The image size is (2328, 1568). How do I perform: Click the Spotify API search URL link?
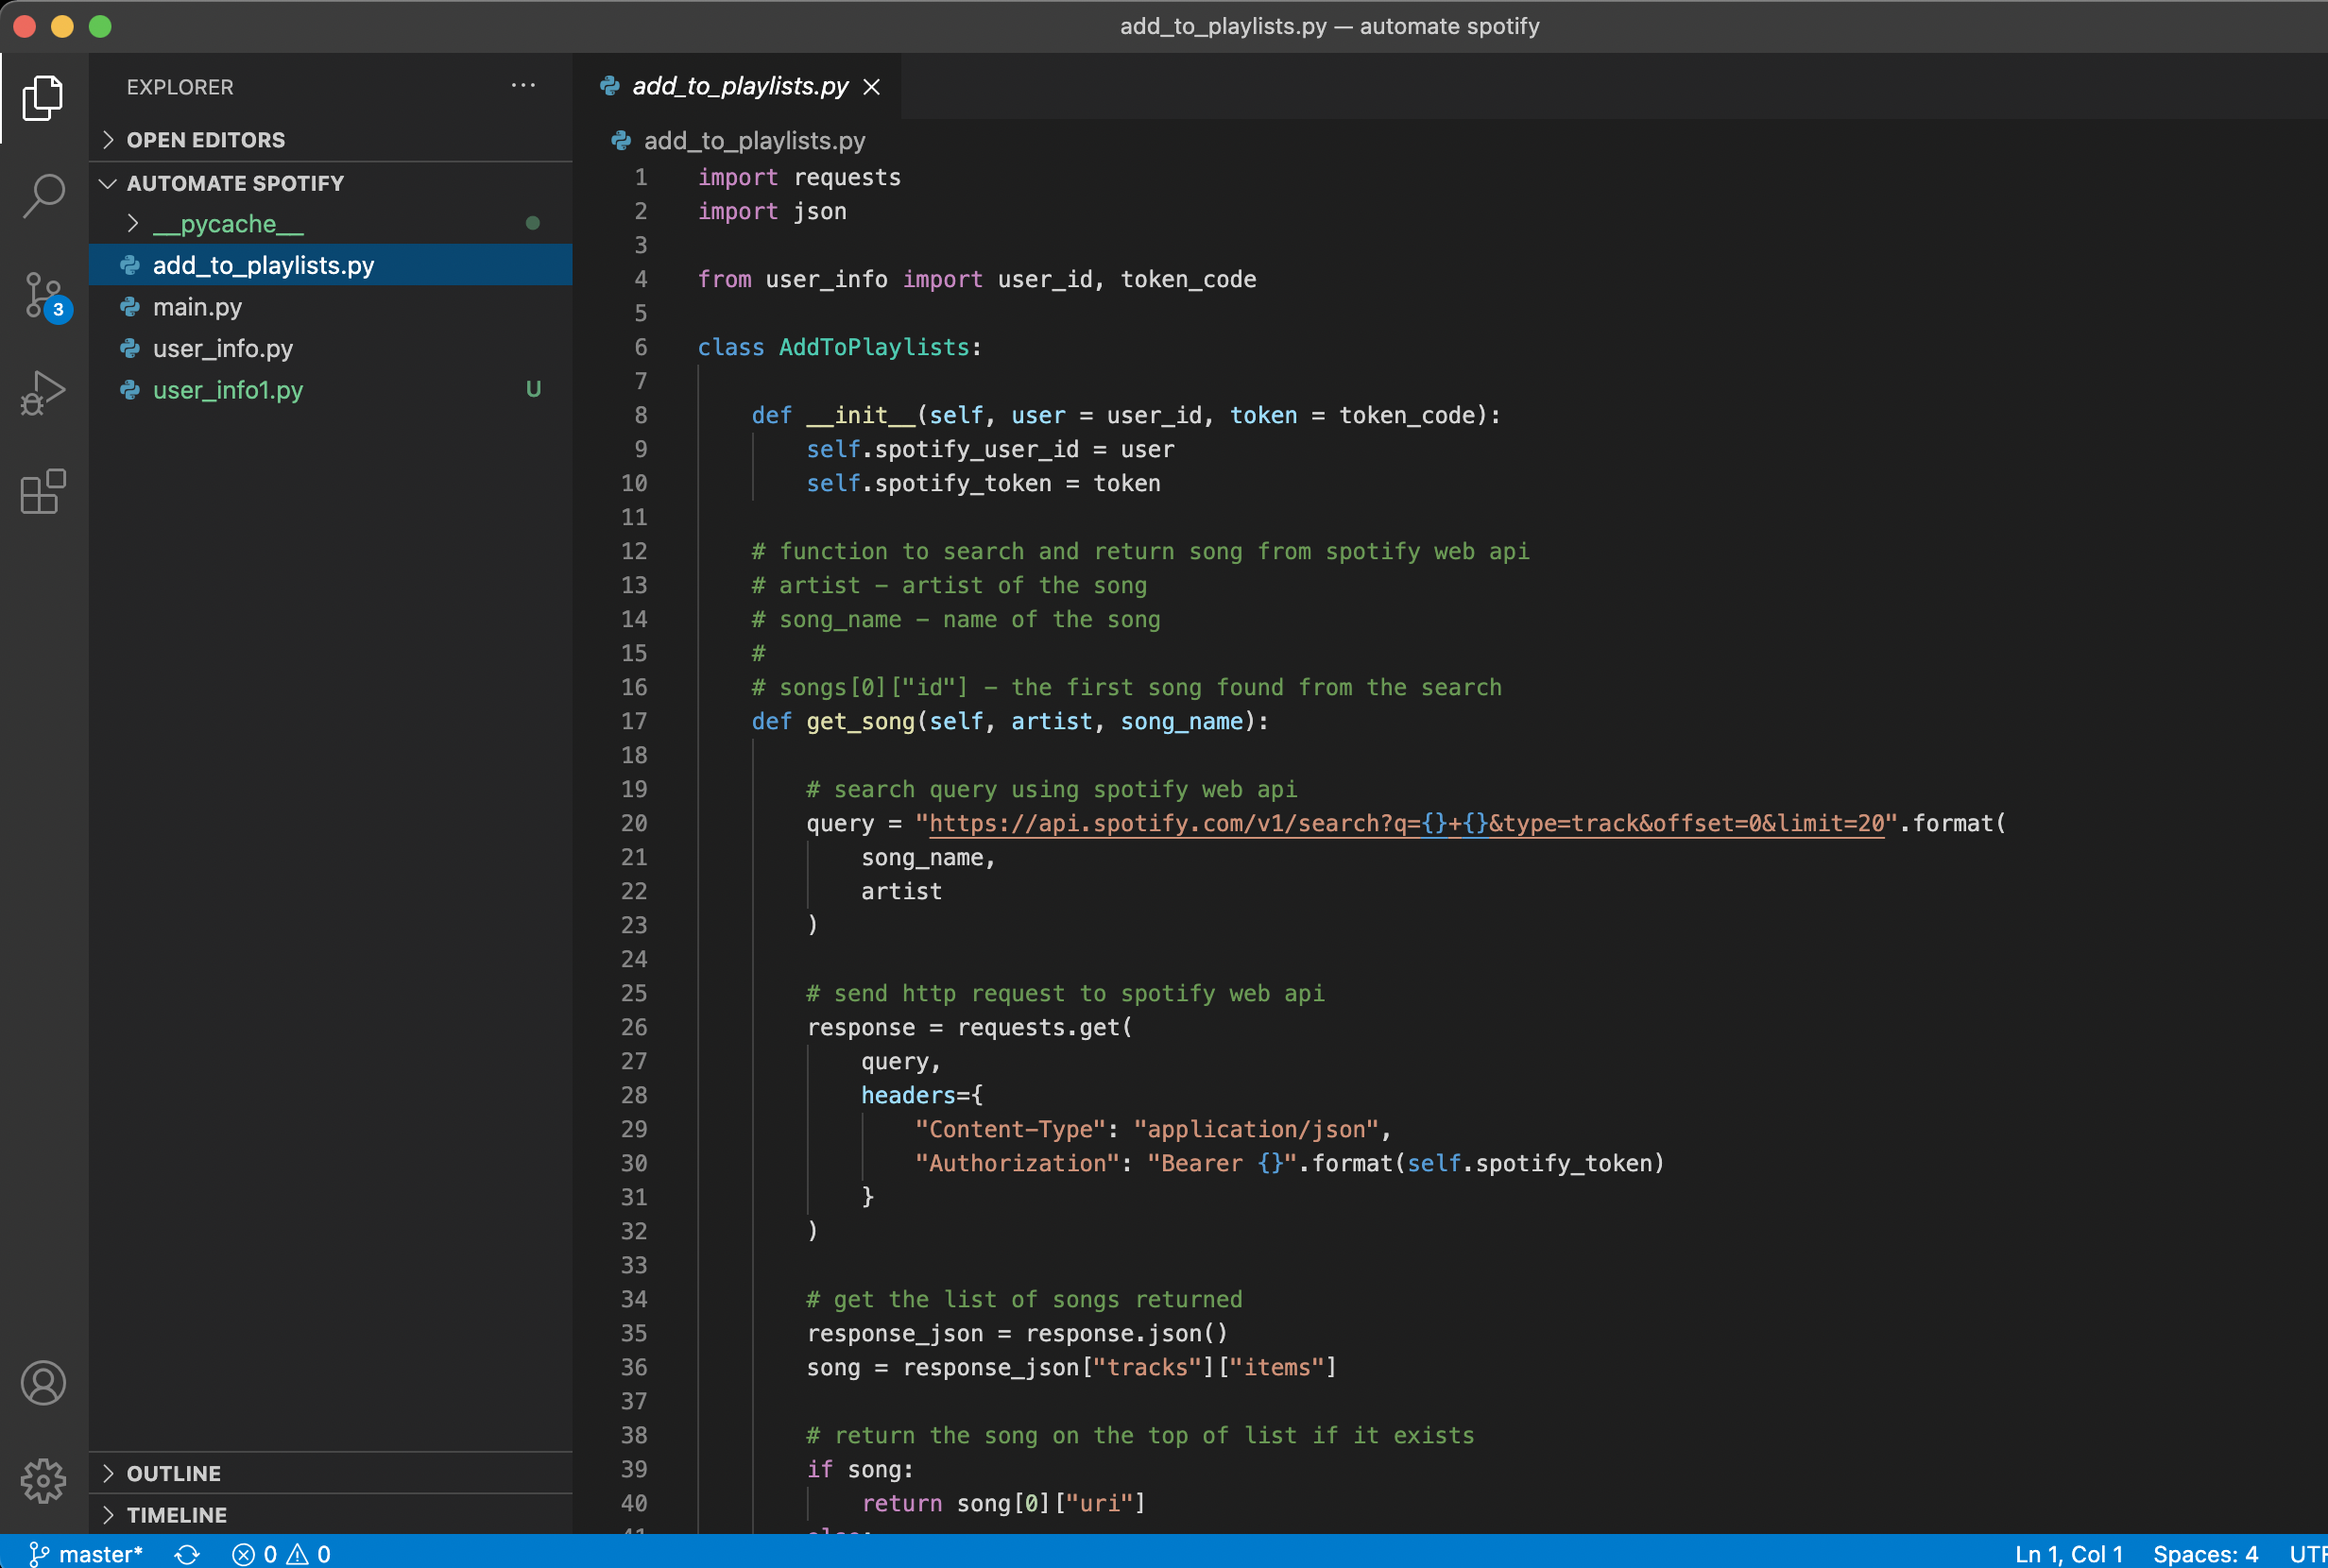click(x=1406, y=824)
